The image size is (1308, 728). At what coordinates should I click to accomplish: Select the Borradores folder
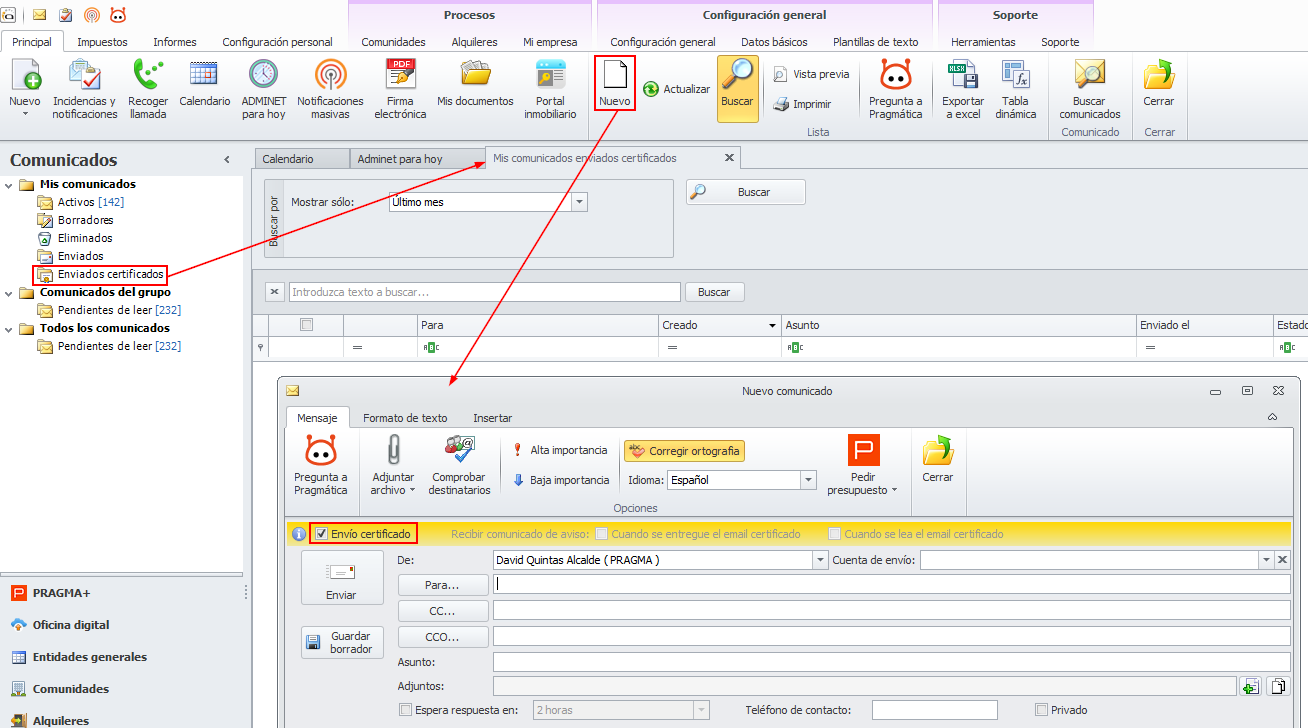click(86, 220)
